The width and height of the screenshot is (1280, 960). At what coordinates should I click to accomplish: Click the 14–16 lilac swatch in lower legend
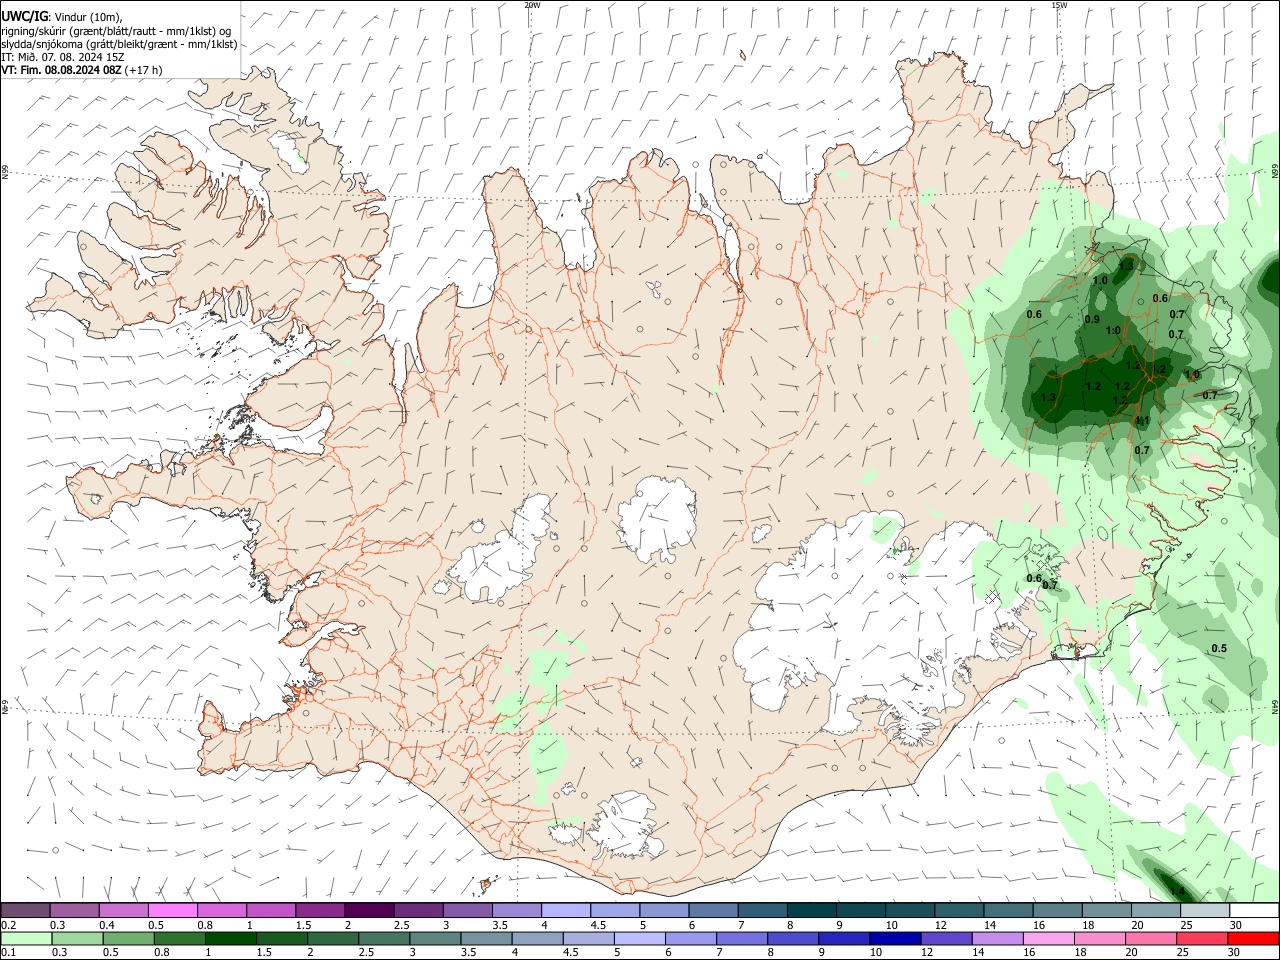coord(996,938)
